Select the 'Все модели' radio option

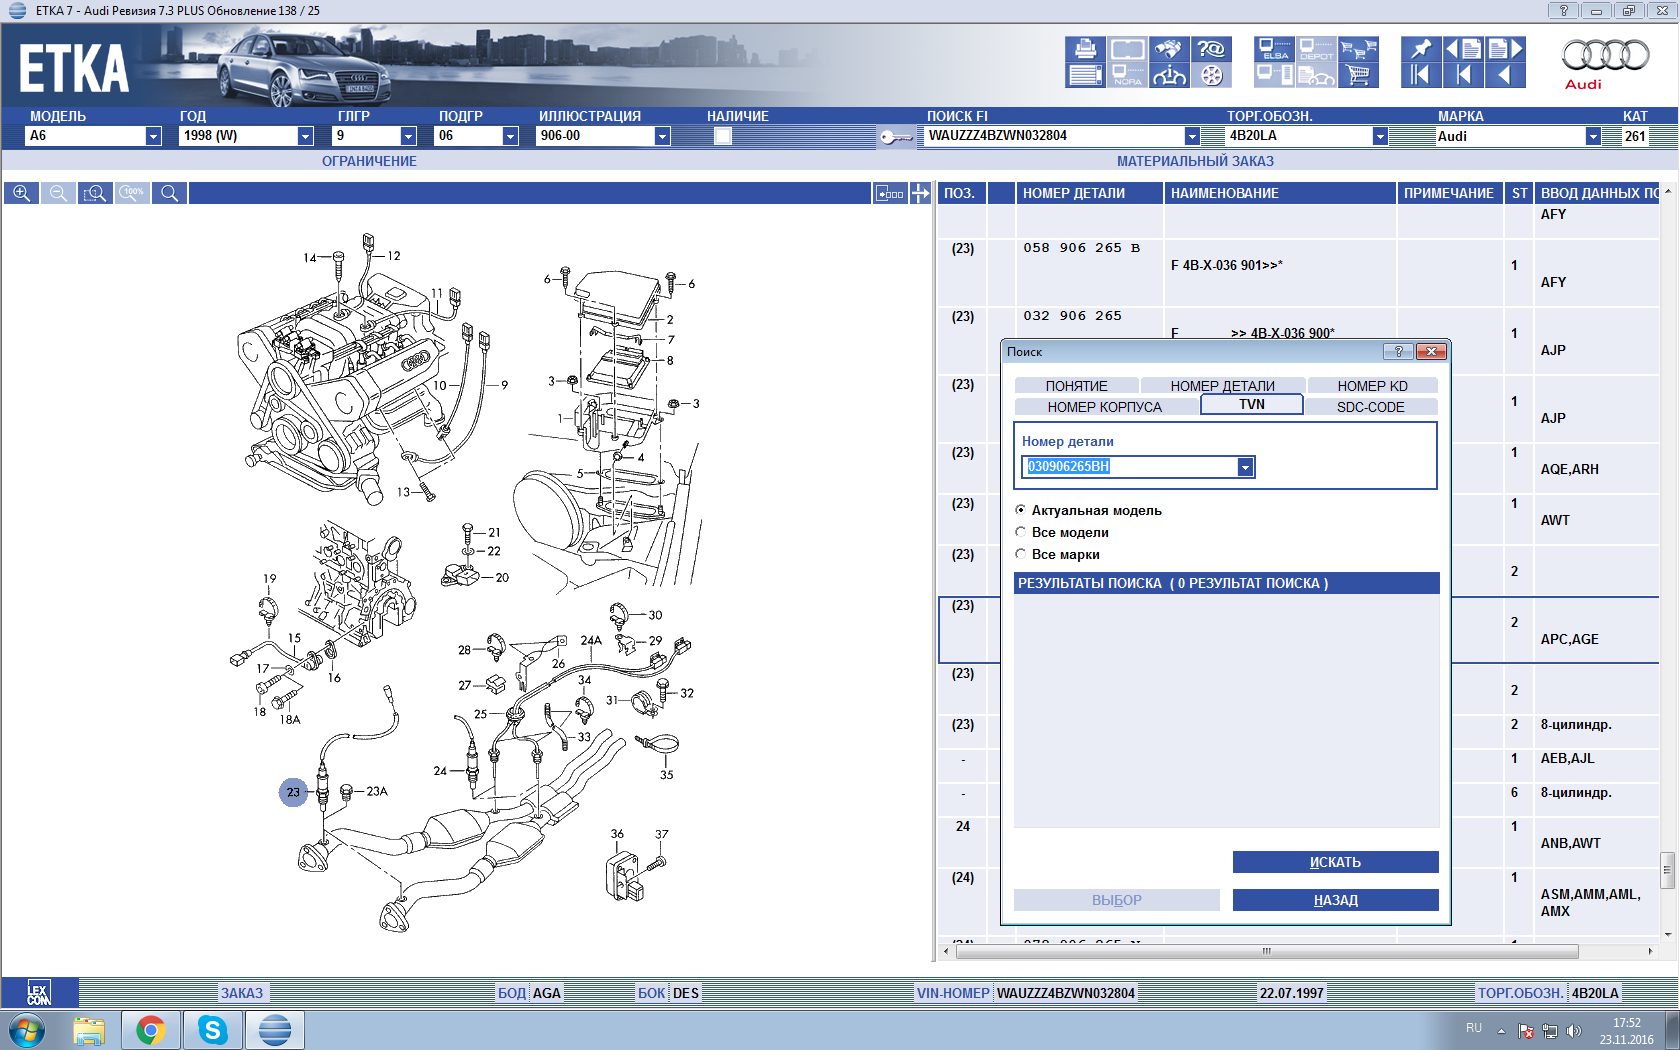coord(1021,532)
